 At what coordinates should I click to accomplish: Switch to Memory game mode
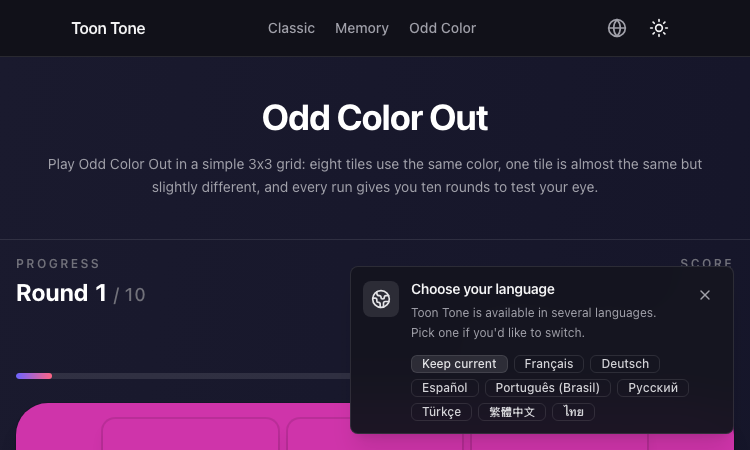(x=362, y=28)
